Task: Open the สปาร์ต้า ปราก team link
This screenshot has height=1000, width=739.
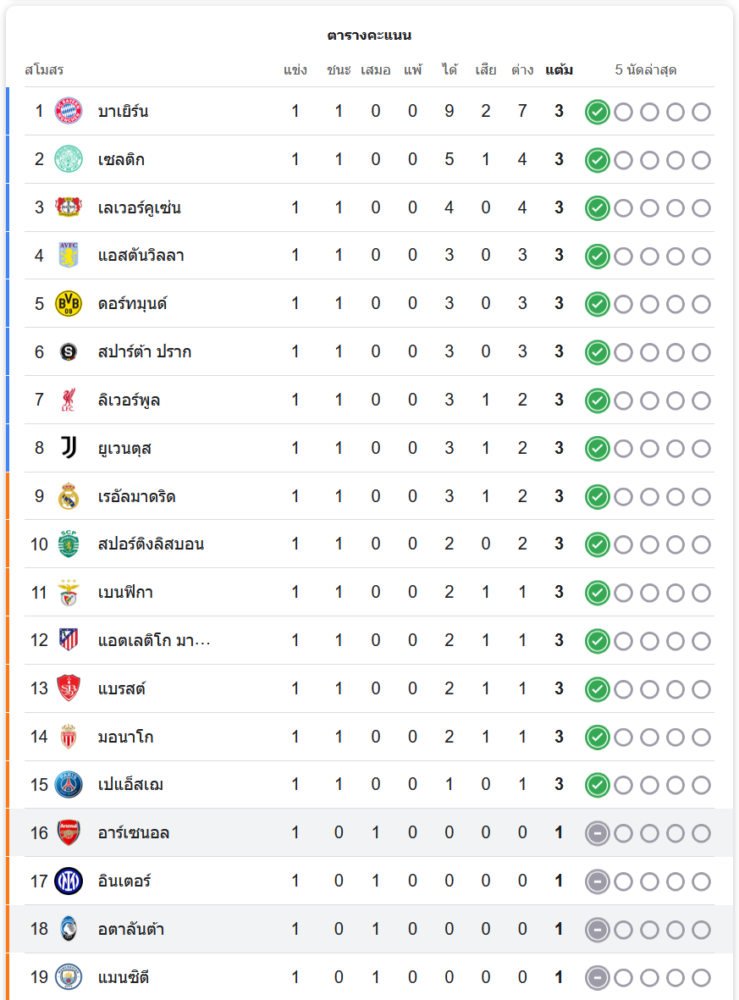Action: pyautogui.click(x=145, y=352)
